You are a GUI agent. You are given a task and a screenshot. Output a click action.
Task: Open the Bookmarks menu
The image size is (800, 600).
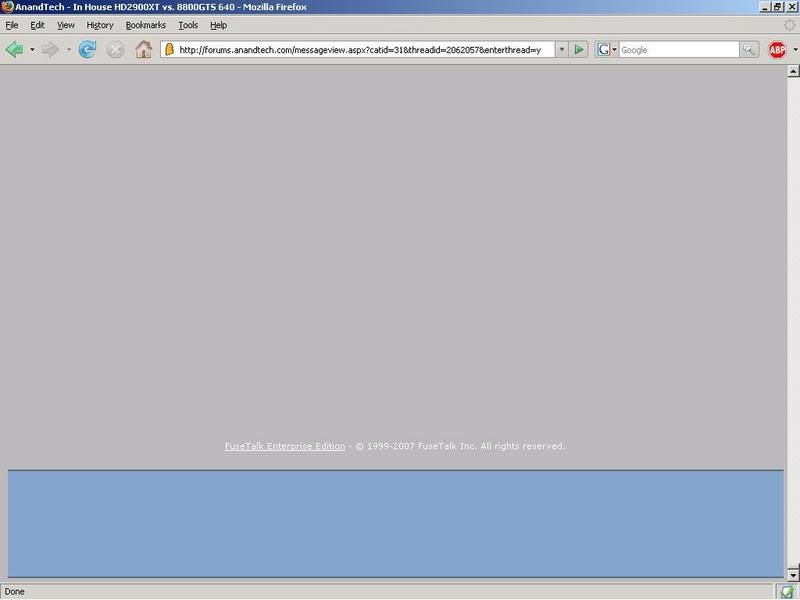[x=145, y=25]
